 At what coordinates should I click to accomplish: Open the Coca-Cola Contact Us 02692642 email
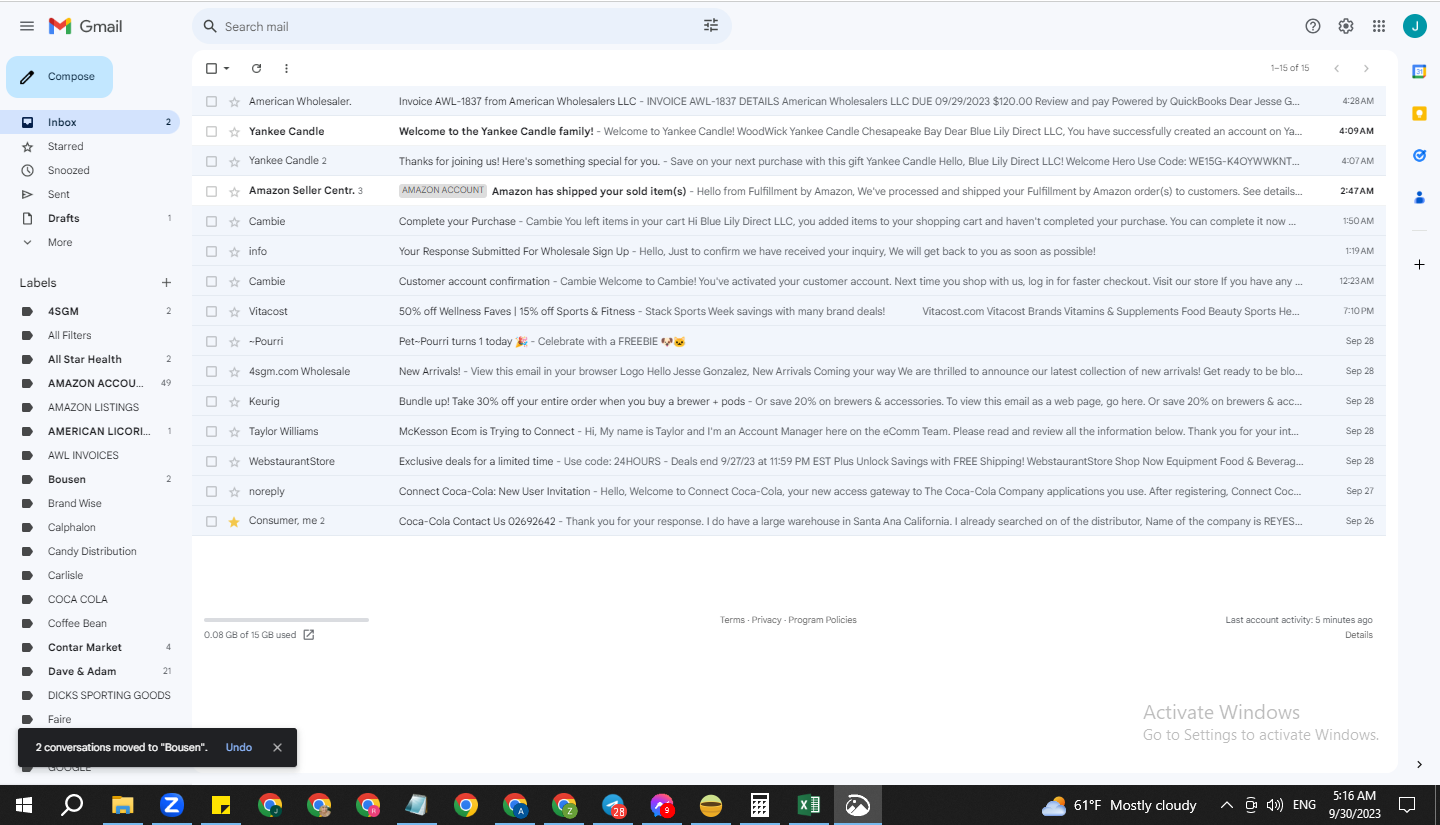click(x=789, y=521)
